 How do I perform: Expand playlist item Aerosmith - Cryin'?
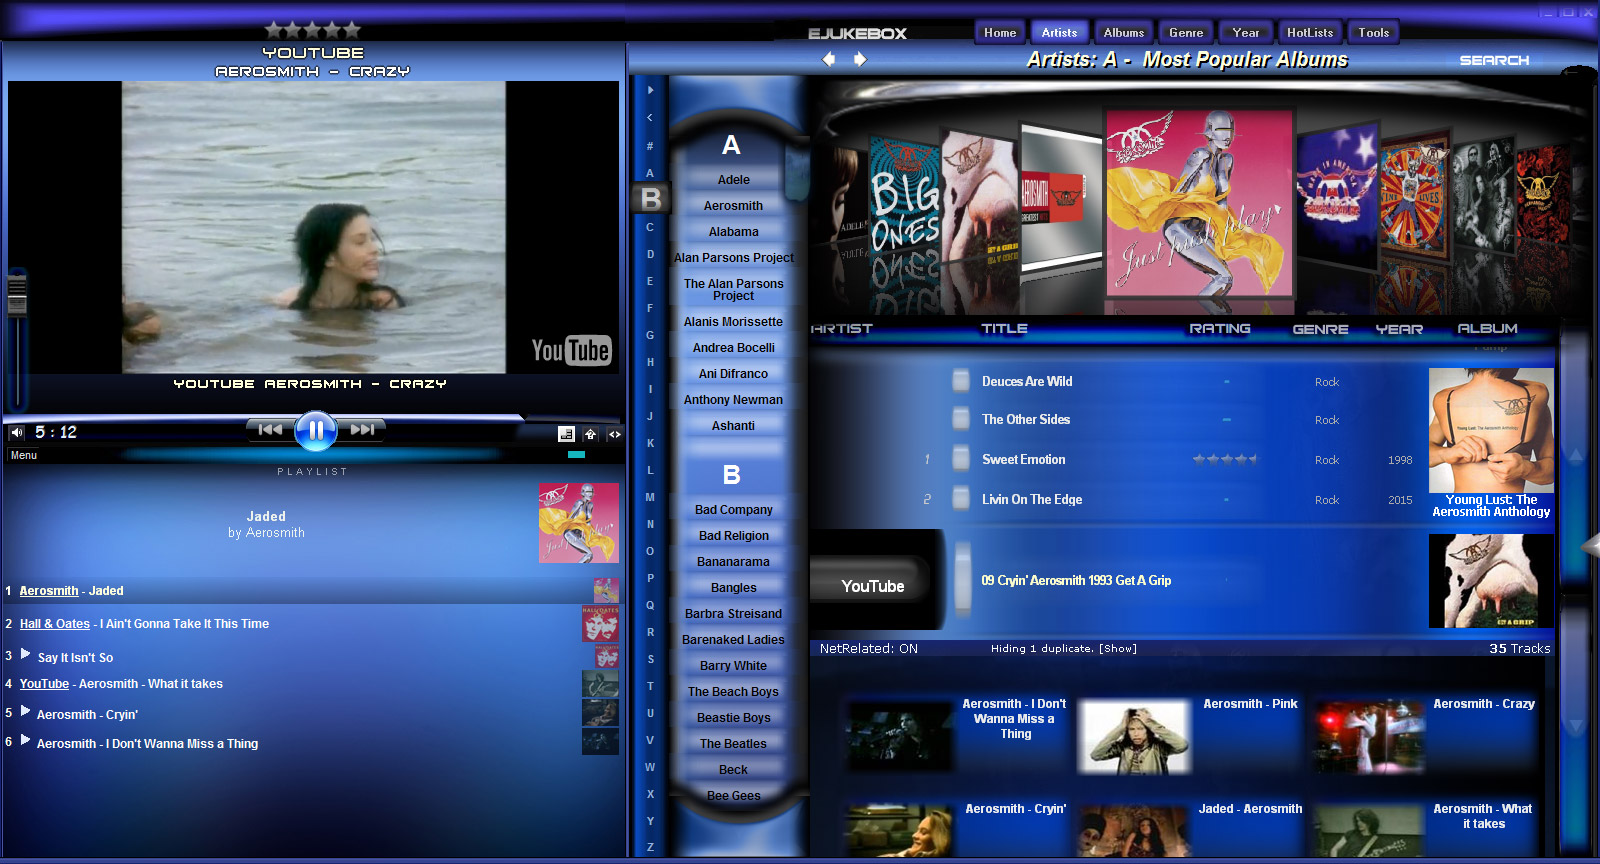26,711
